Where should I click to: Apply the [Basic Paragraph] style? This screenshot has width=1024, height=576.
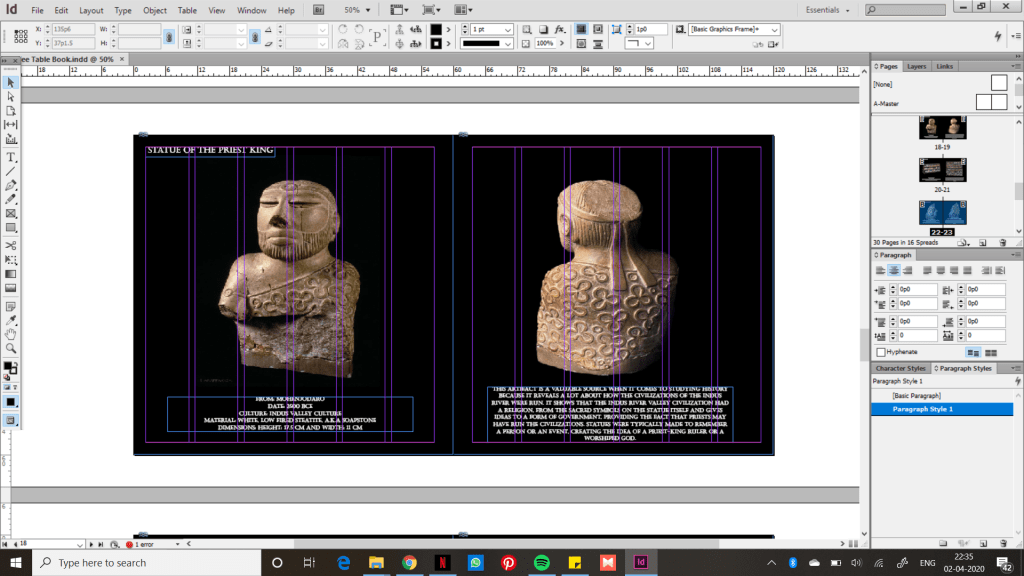tap(917, 396)
